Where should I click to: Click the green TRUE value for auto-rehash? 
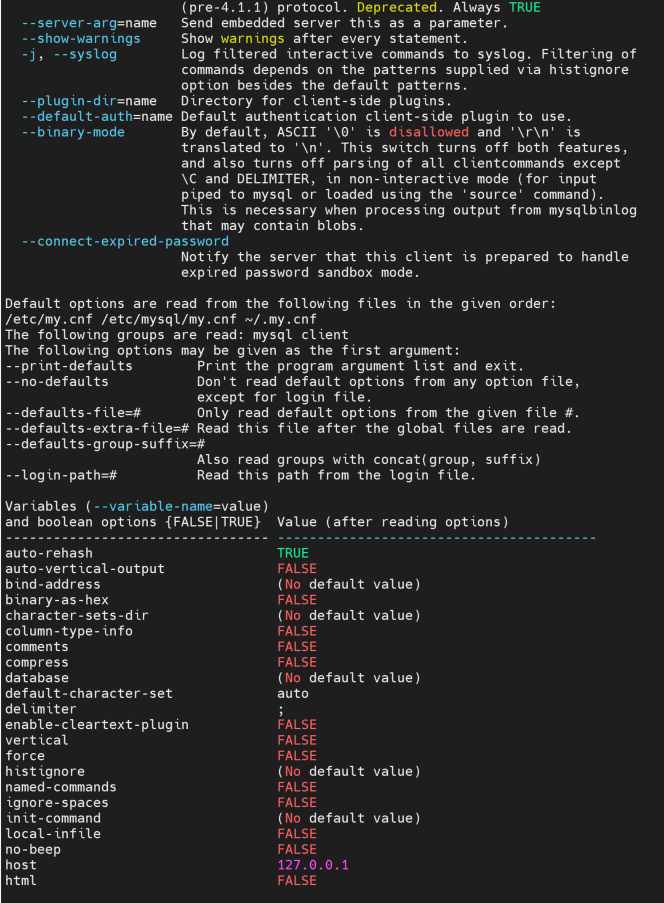[x=293, y=553]
